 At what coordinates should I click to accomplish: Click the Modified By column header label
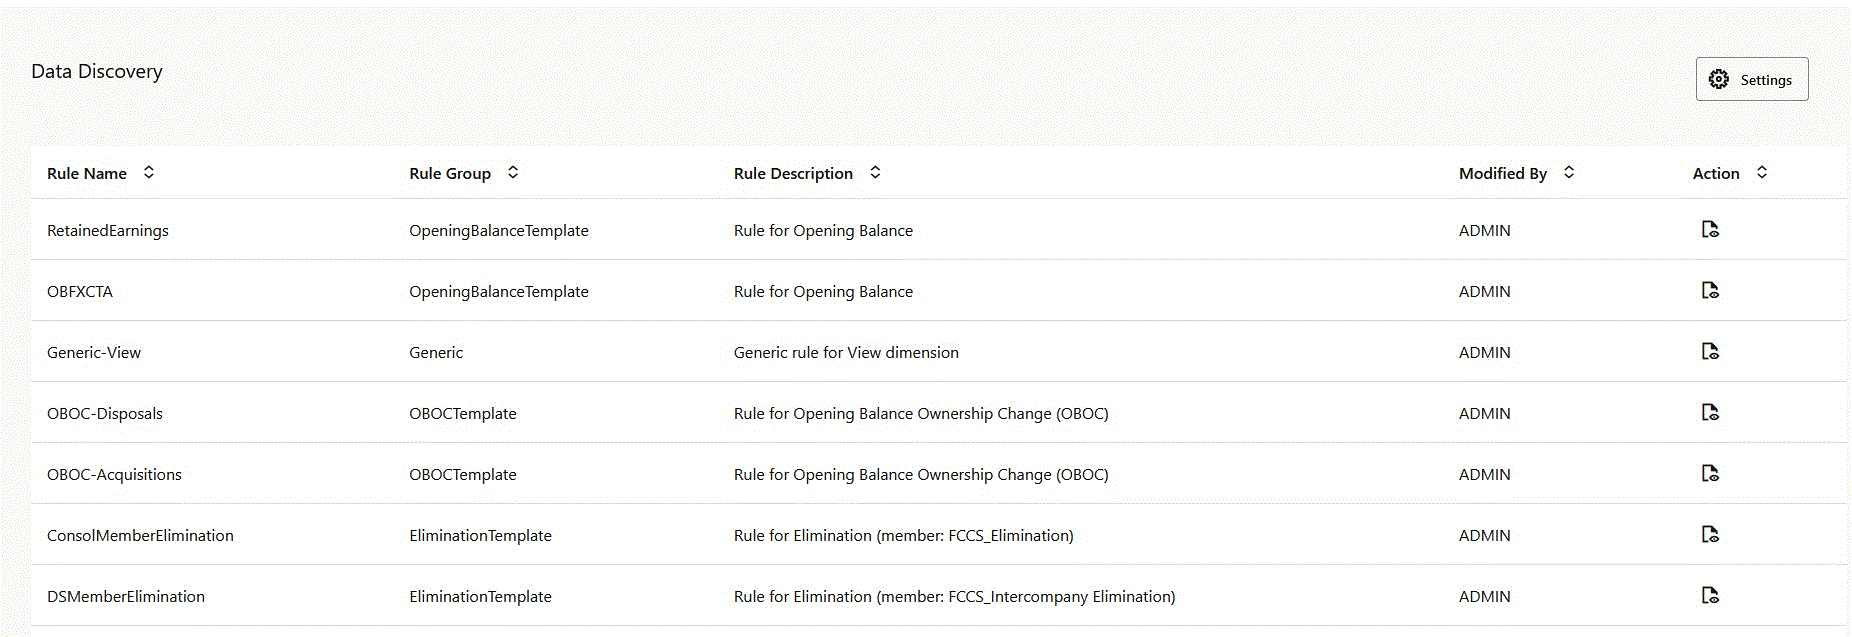tap(1503, 173)
